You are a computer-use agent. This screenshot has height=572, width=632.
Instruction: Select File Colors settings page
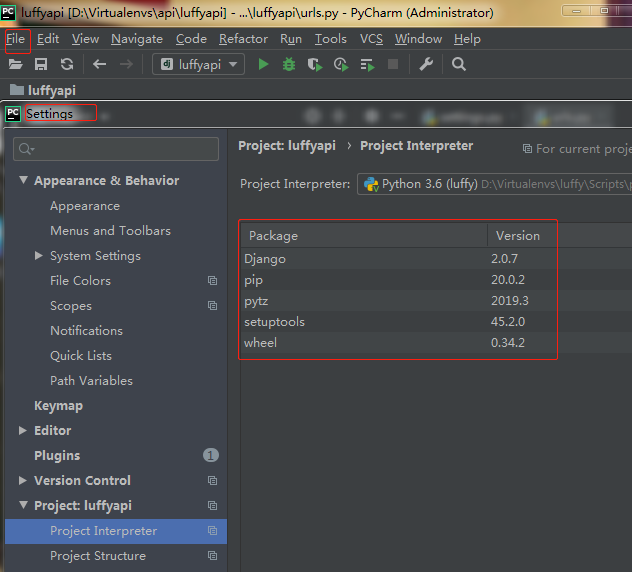tap(80, 281)
